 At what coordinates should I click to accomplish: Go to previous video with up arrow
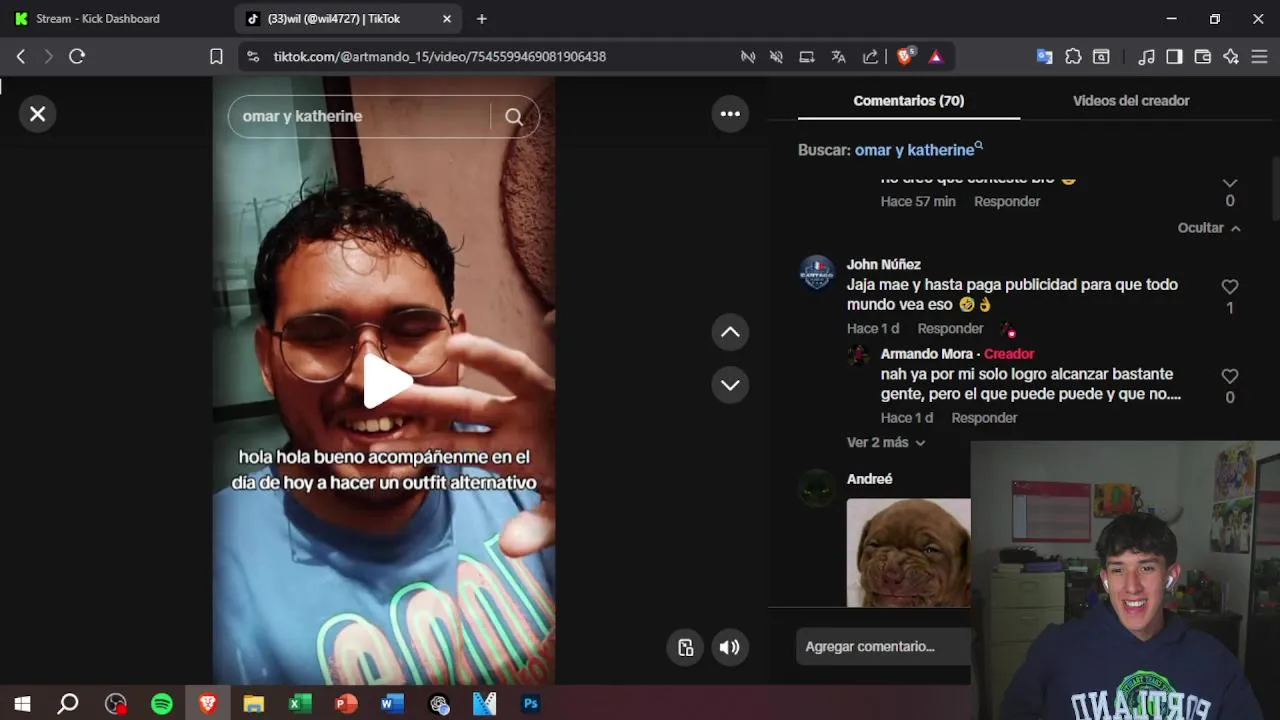pyautogui.click(x=730, y=332)
